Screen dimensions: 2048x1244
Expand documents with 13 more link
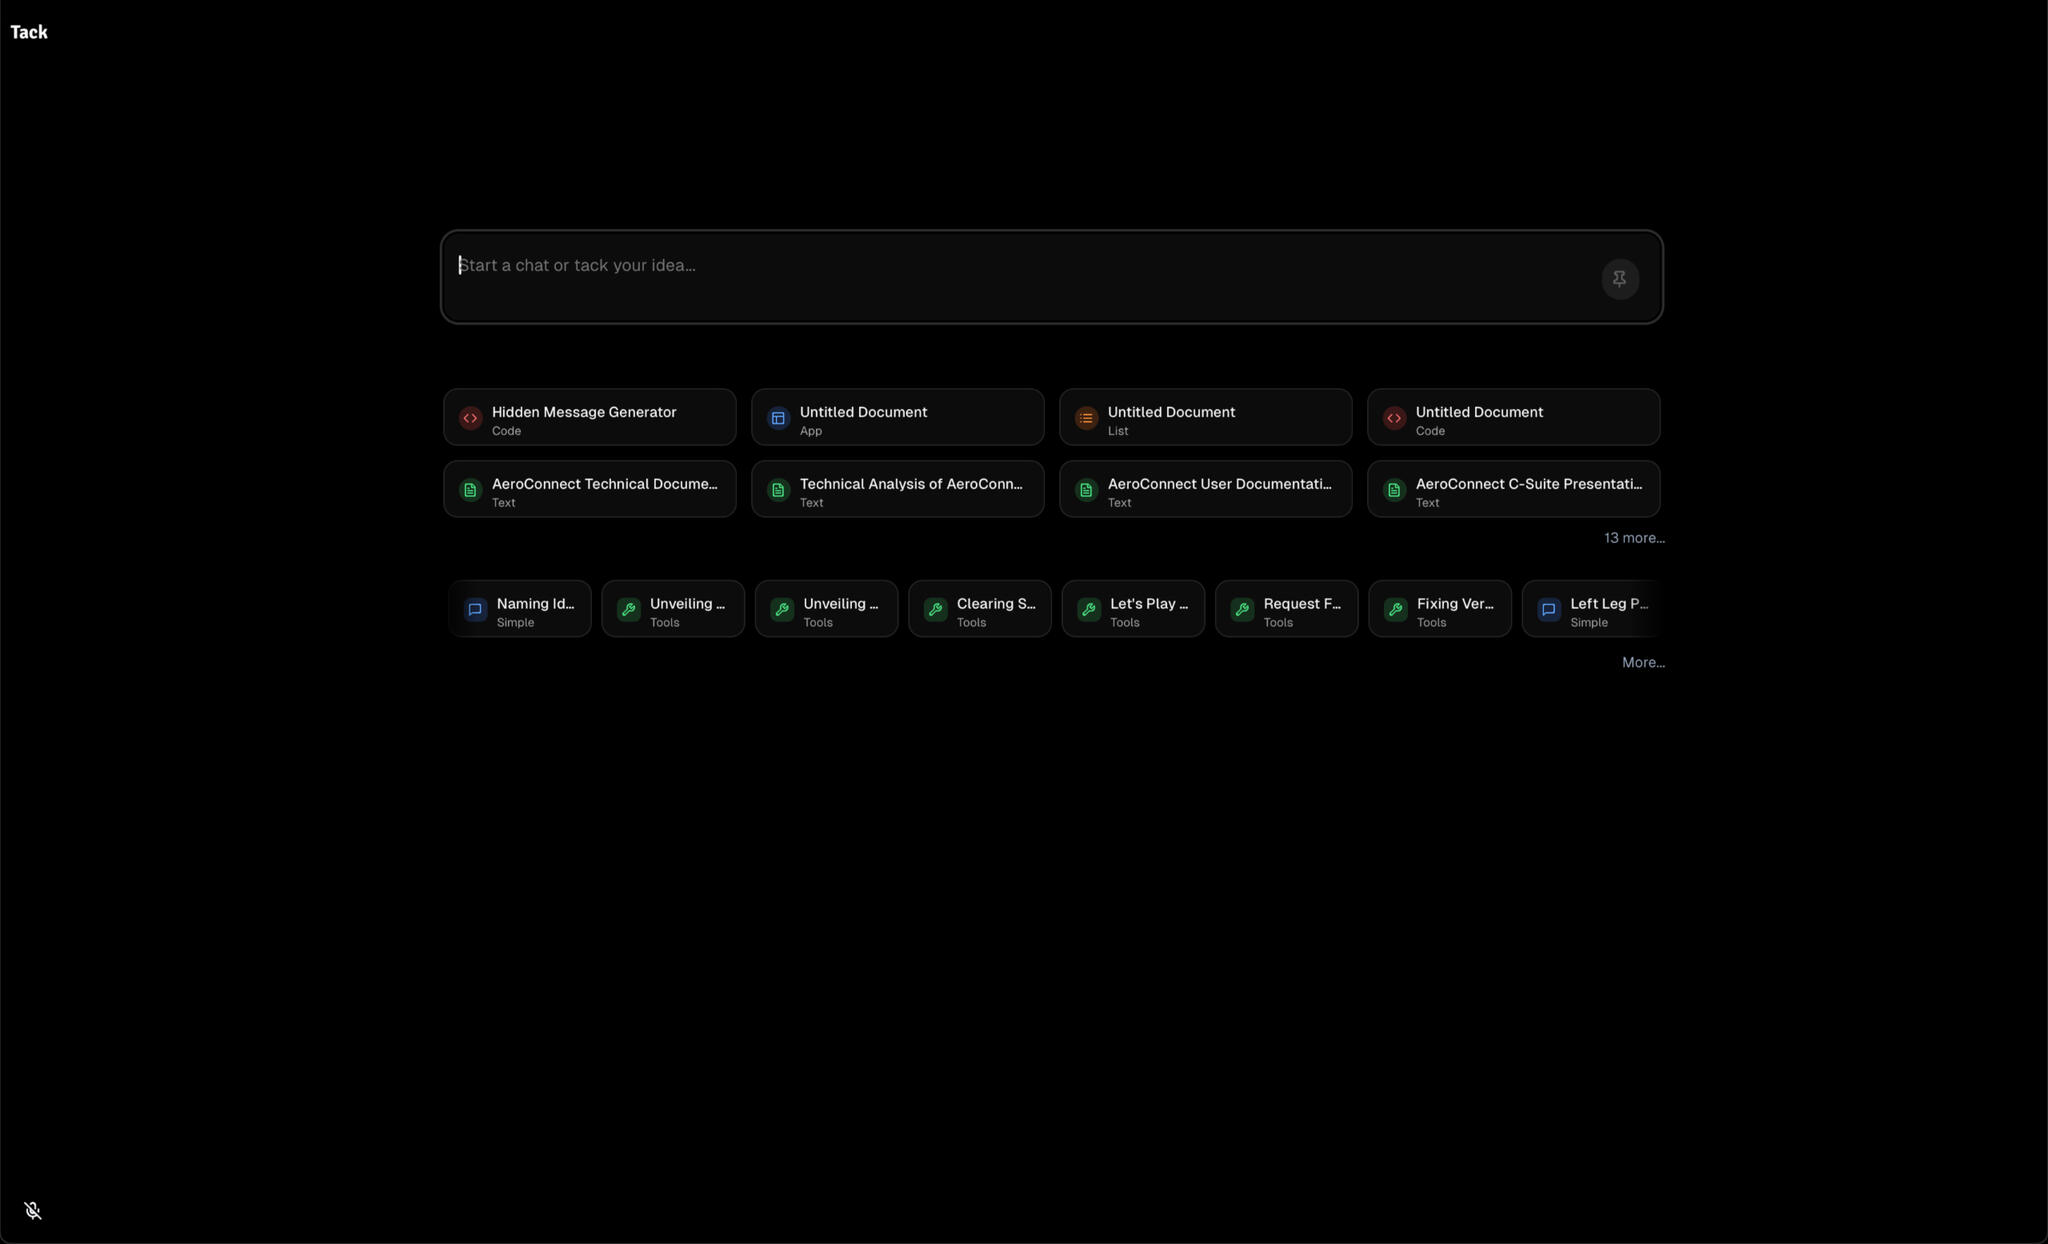1633,538
